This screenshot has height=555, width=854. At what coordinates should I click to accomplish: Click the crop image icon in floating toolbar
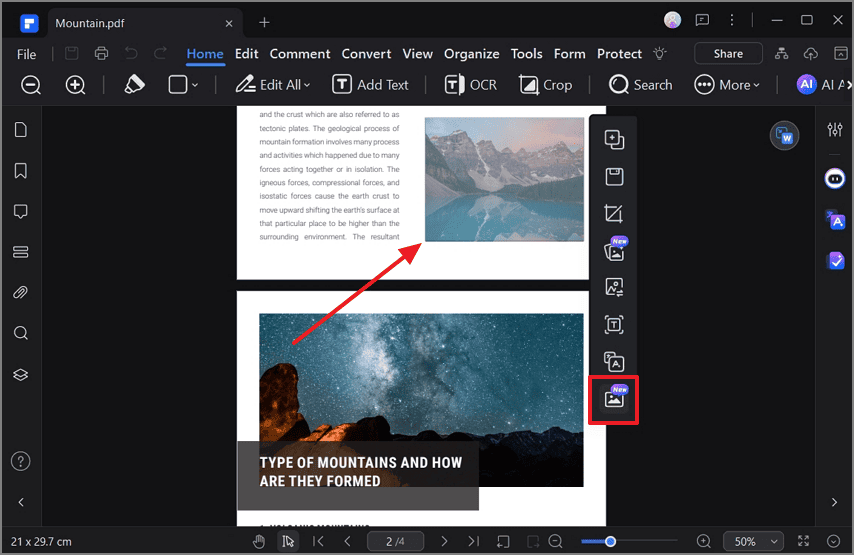pyautogui.click(x=614, y=214)
